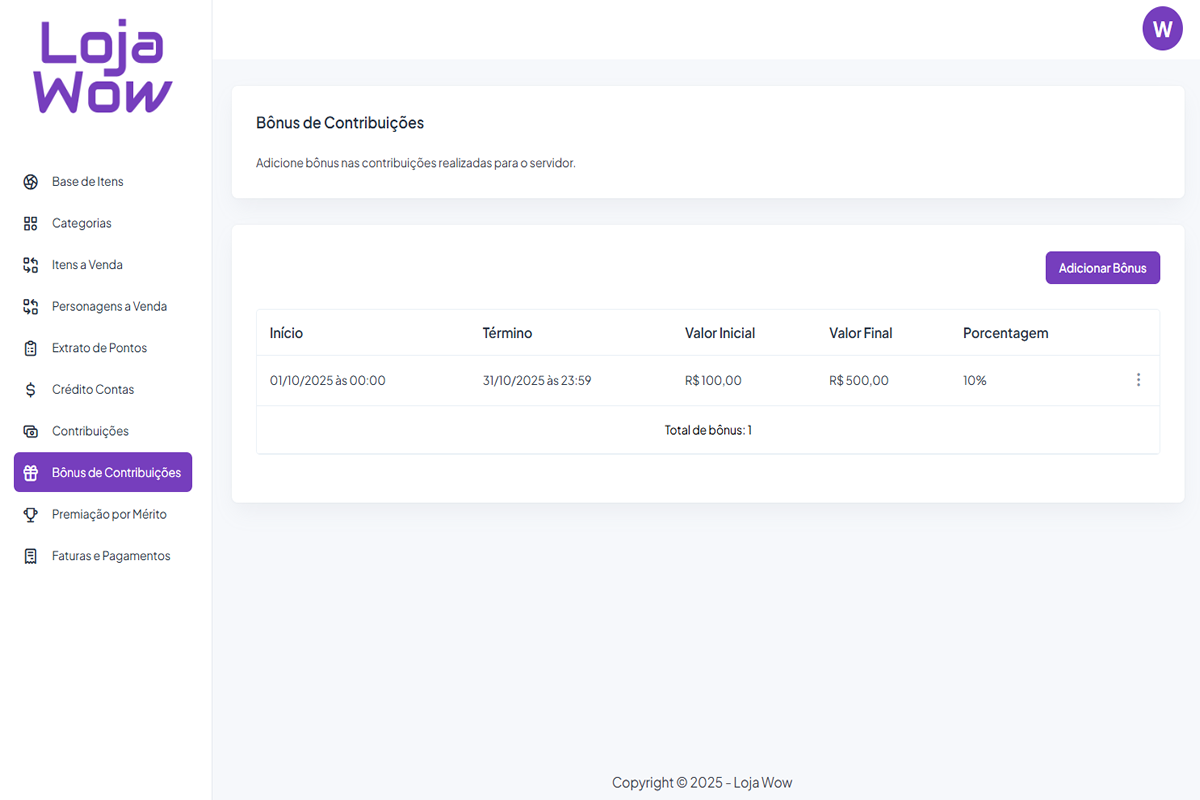Screen dimensions: 1200x800
Task: Click the Base de Itens sidebar icon
Action: click(30, 182)
